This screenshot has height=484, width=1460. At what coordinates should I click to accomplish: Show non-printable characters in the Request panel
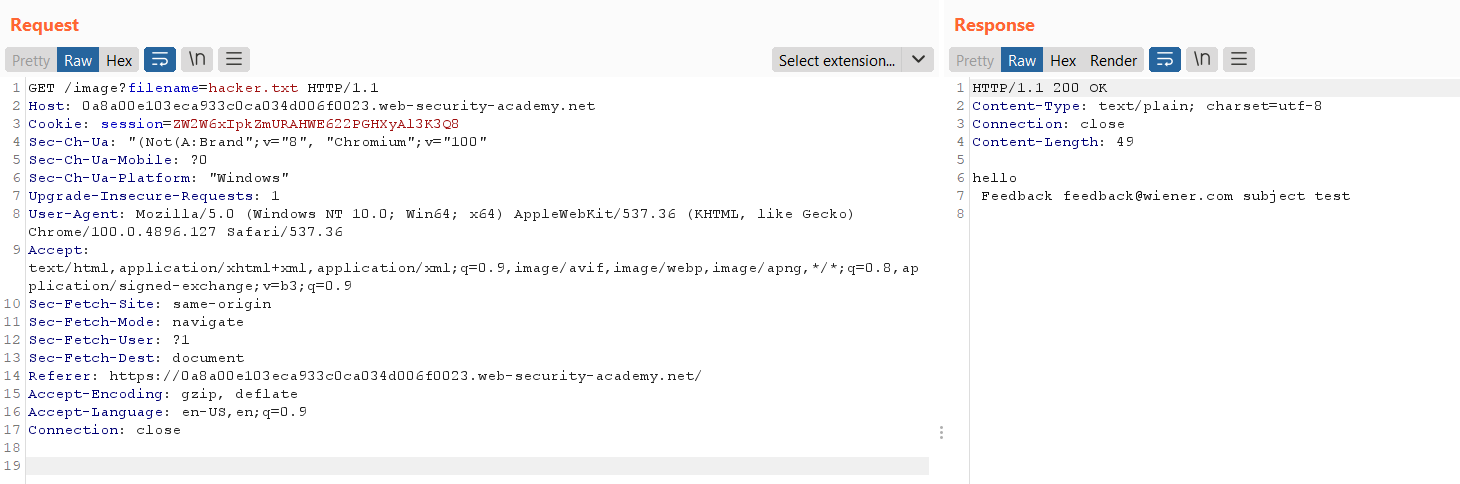coord(197,60)
